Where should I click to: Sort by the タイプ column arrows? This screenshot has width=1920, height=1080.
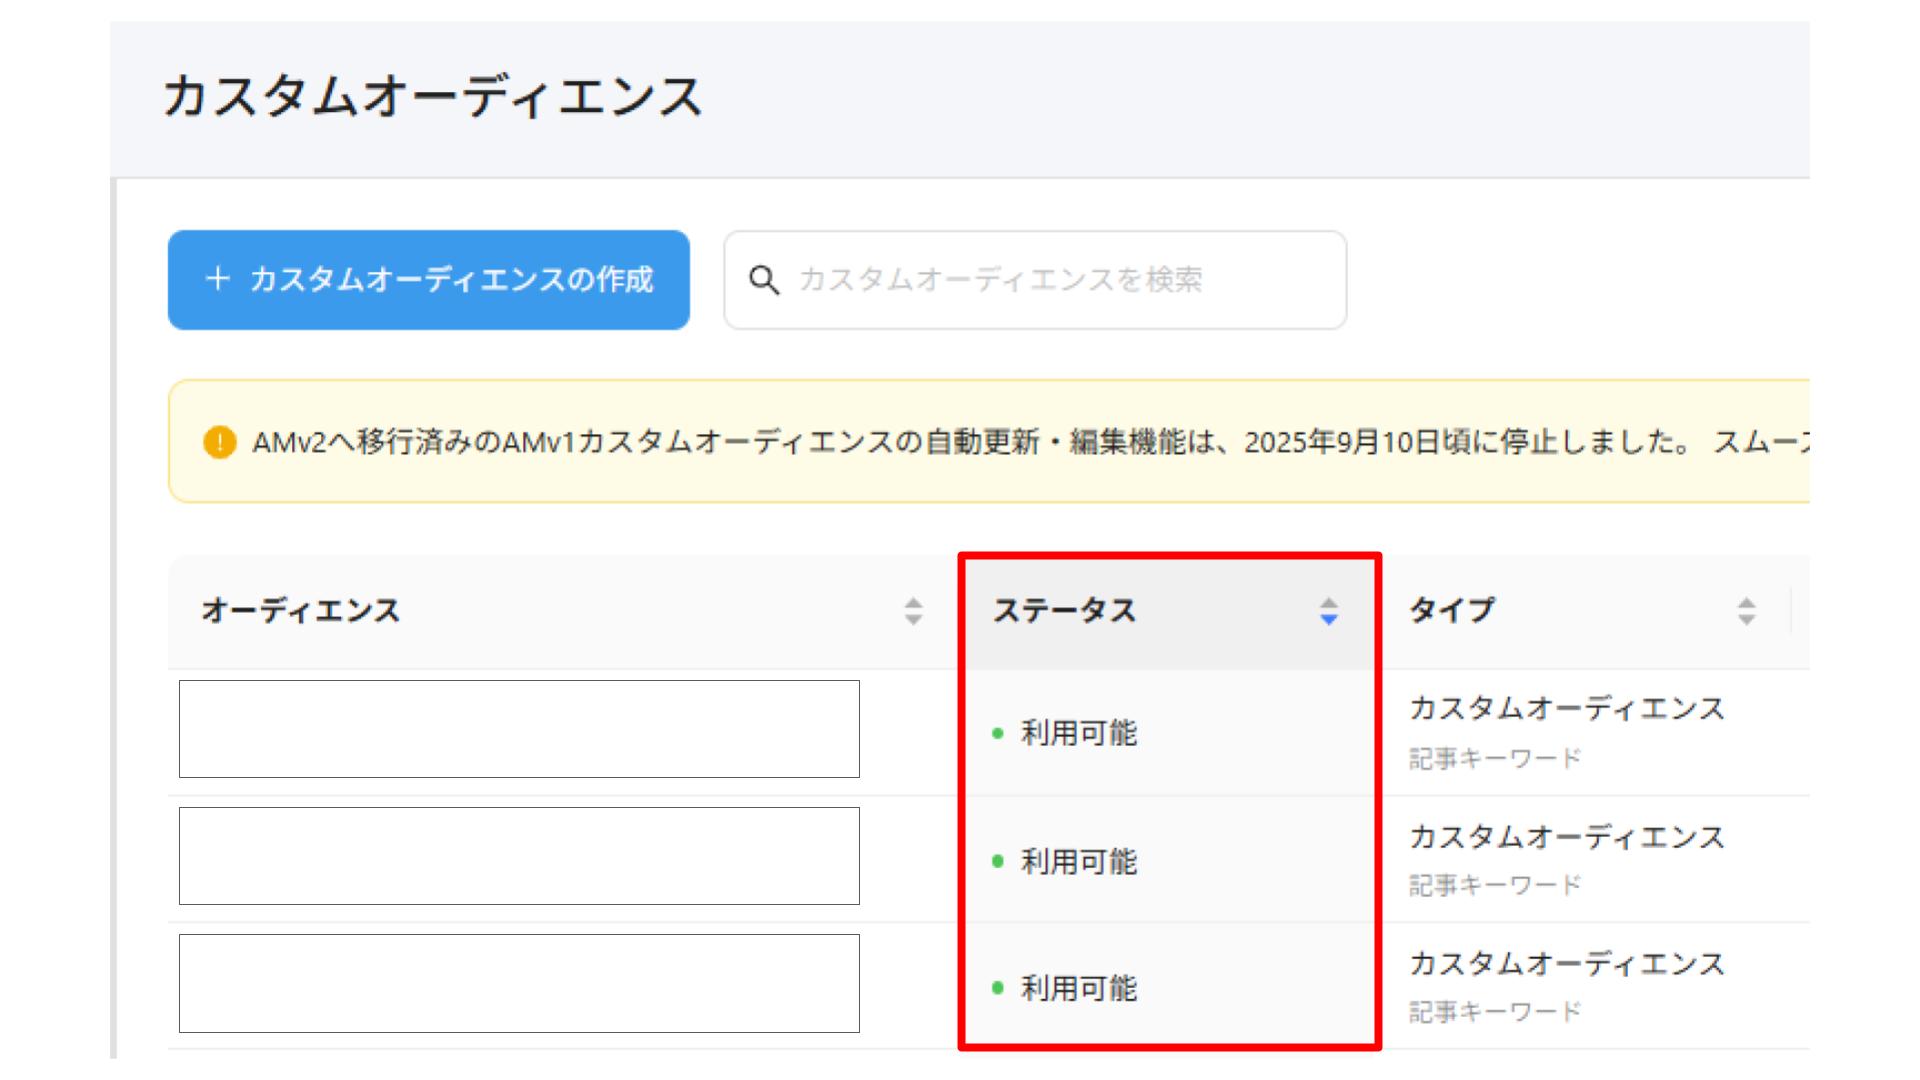[x=1746, y=611]
